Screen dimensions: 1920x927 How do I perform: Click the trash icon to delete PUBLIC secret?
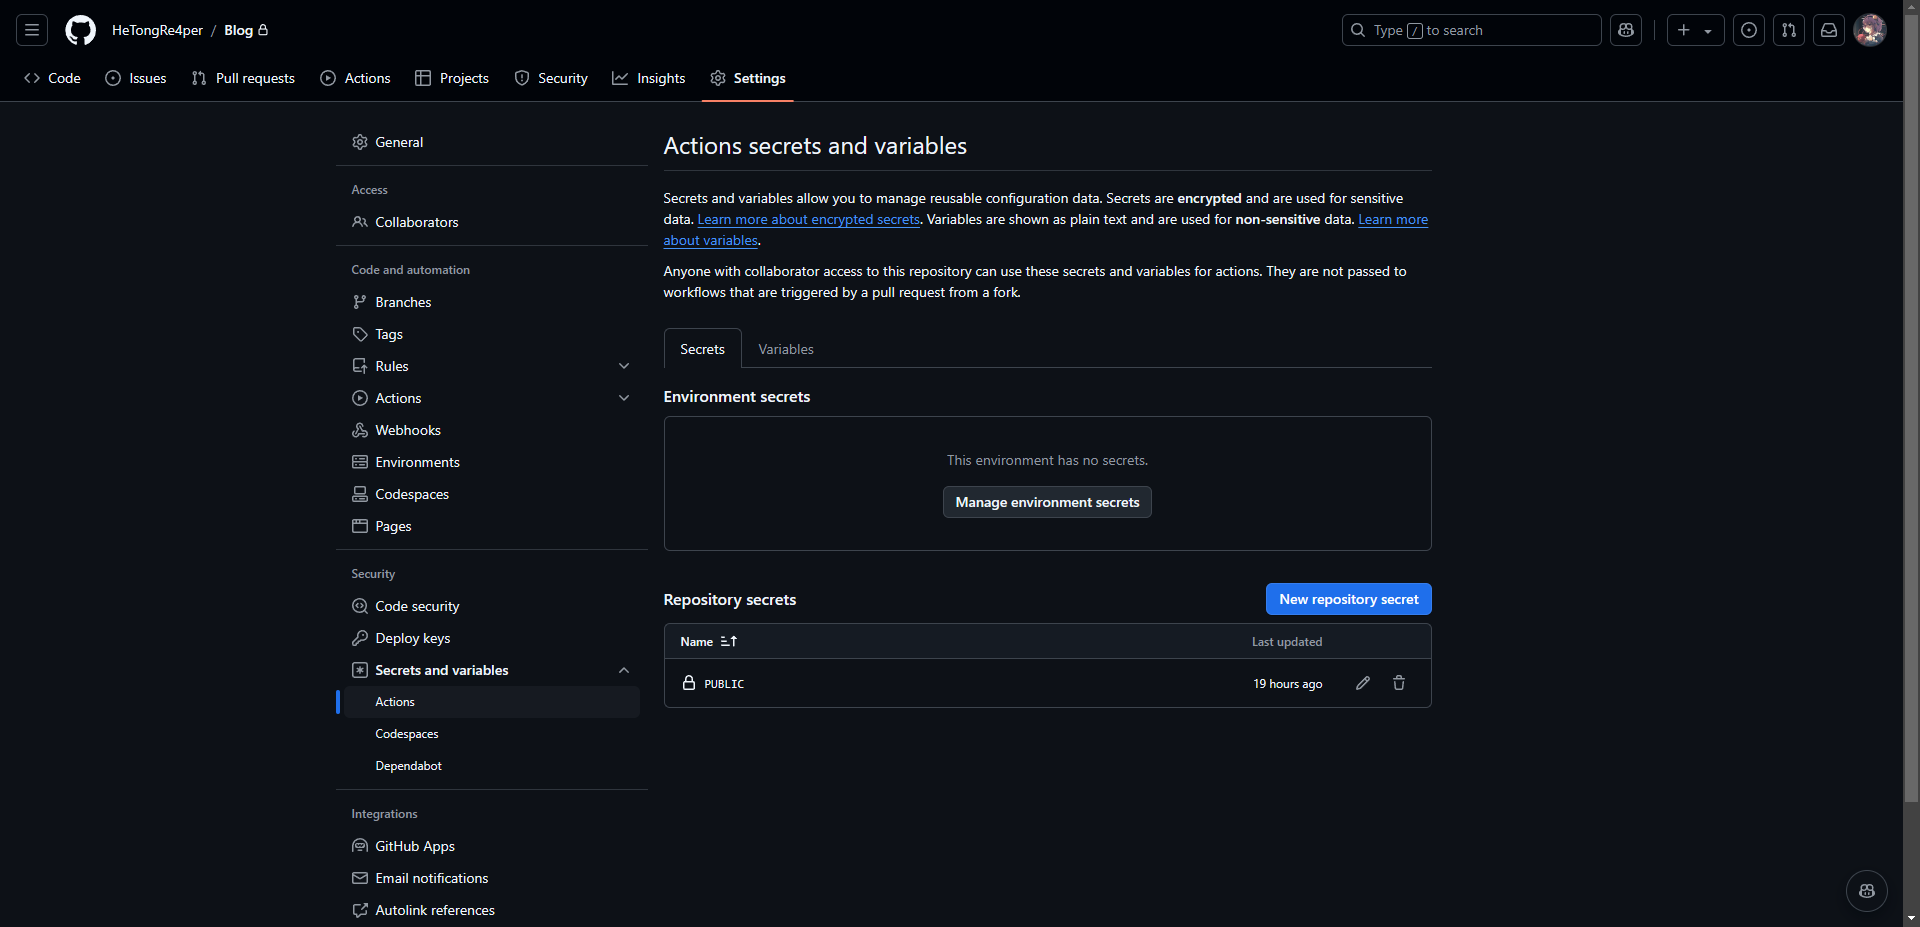click(1399, 683)
